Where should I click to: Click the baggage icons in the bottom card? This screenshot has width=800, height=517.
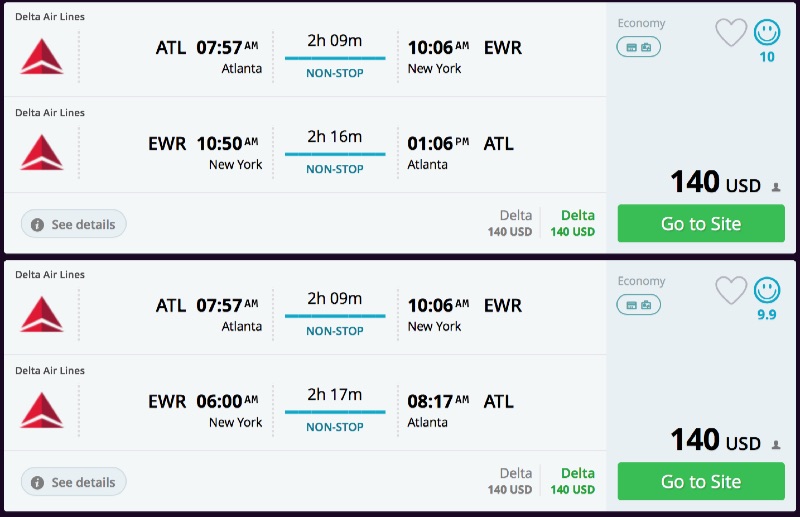[639, 305]
